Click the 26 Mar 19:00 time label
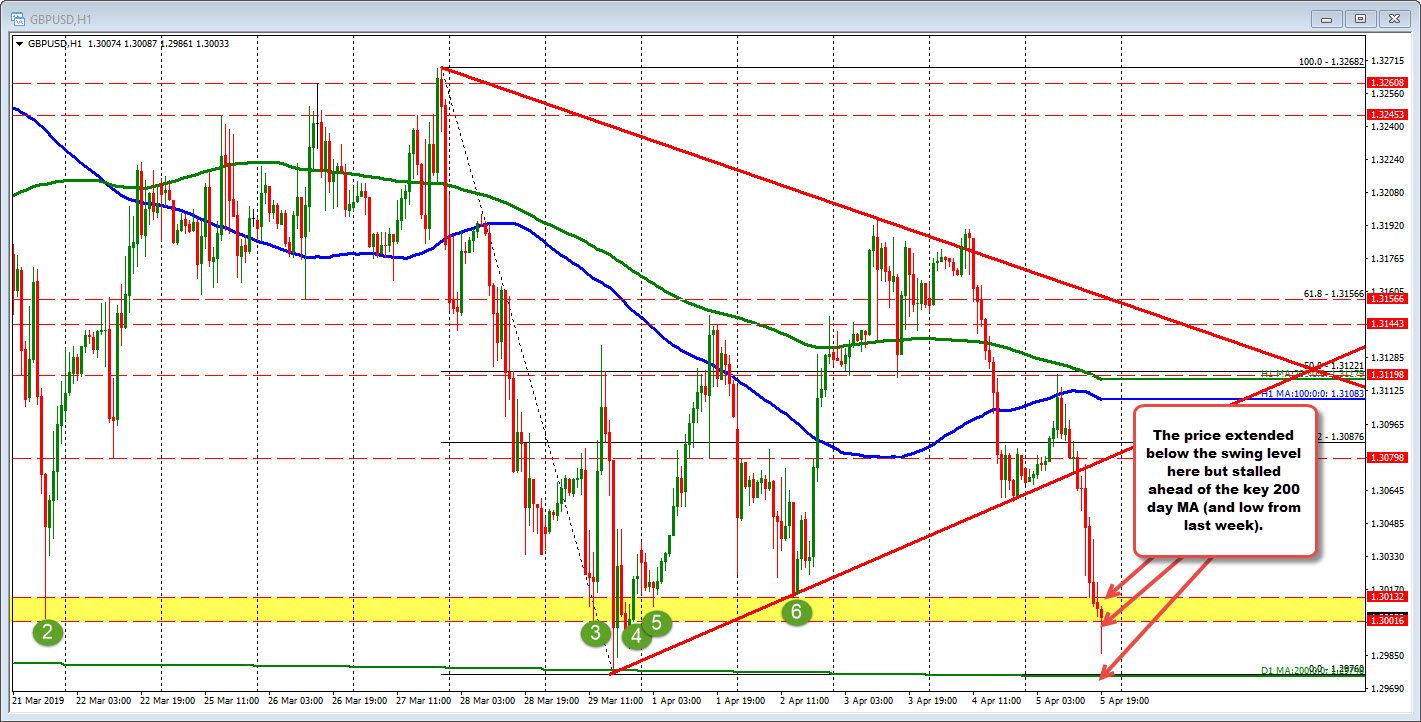 (x=362, y=701)
